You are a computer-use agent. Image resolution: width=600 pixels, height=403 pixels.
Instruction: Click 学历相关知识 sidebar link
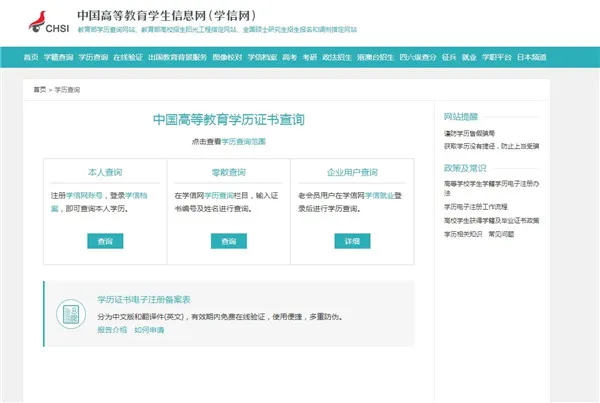pyautogui.click(x=463, y=234)
